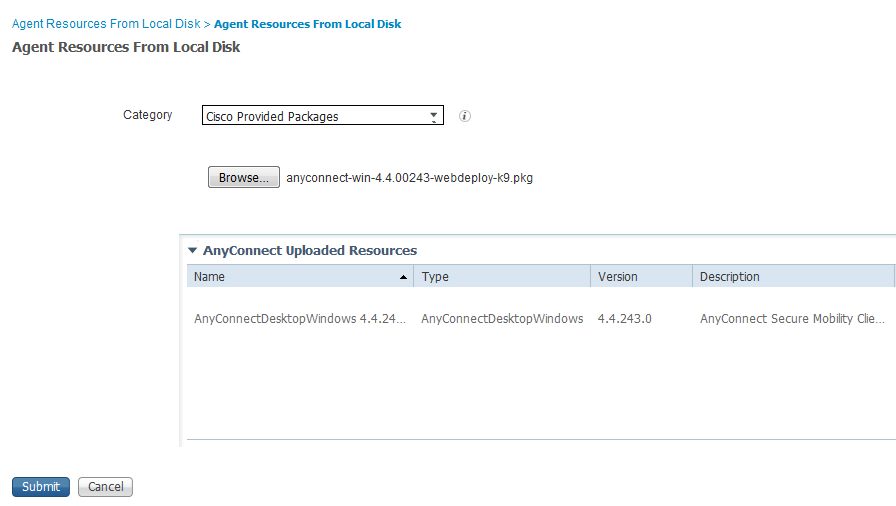Screen dimensions: 896x506
Task: Click the Category label
Action: tap(147, 115)
